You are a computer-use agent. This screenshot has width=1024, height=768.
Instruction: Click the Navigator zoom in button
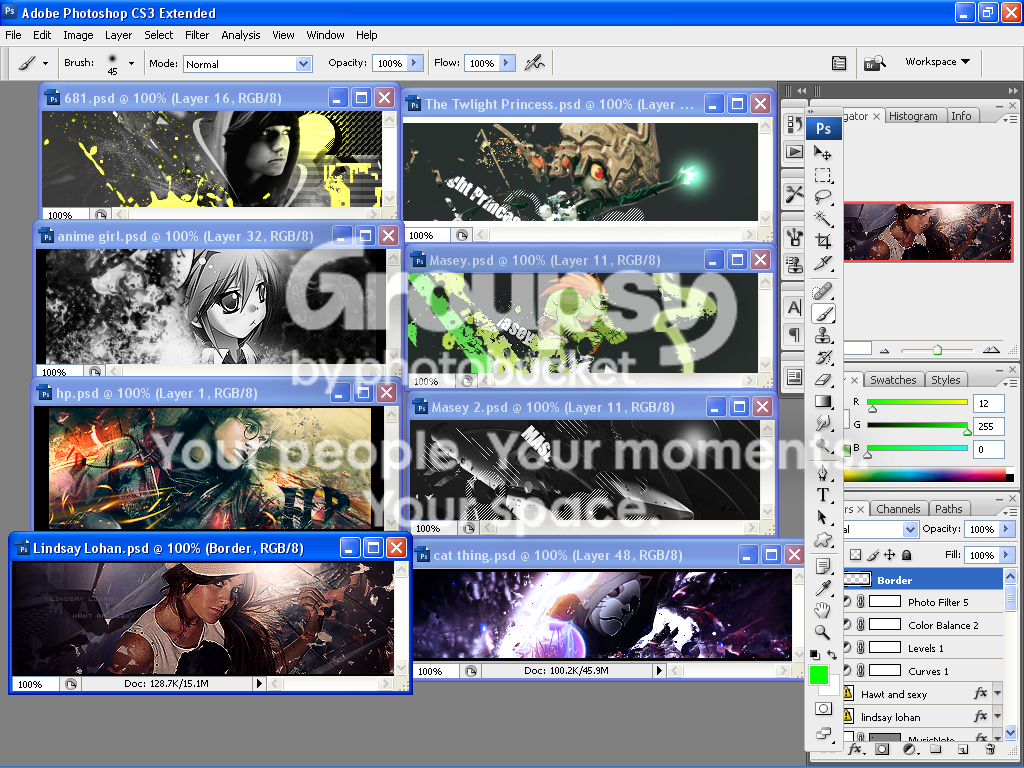[x=991, y=350]
